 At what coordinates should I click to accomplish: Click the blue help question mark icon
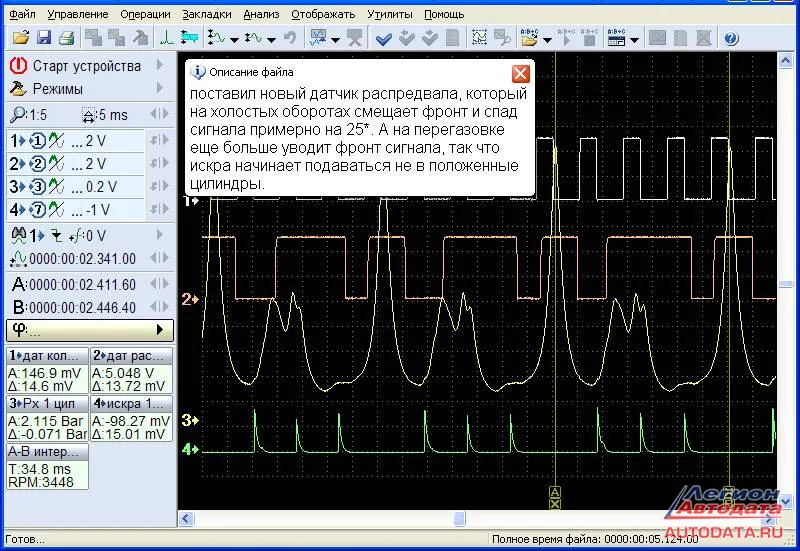[x=730, y=39]
